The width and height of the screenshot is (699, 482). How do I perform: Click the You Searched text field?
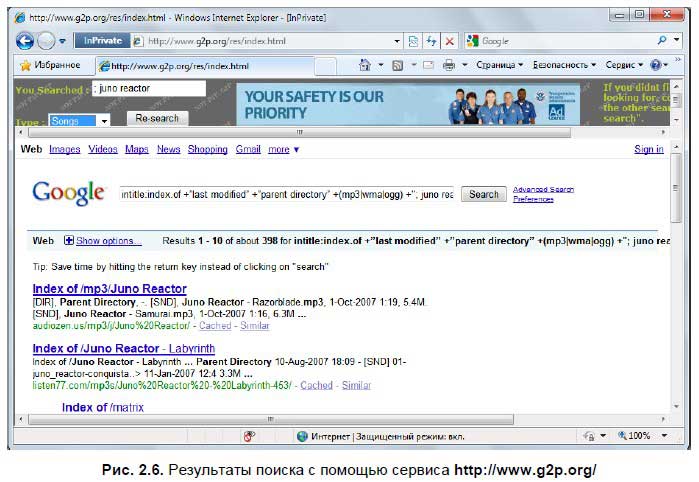pos(149,88)
